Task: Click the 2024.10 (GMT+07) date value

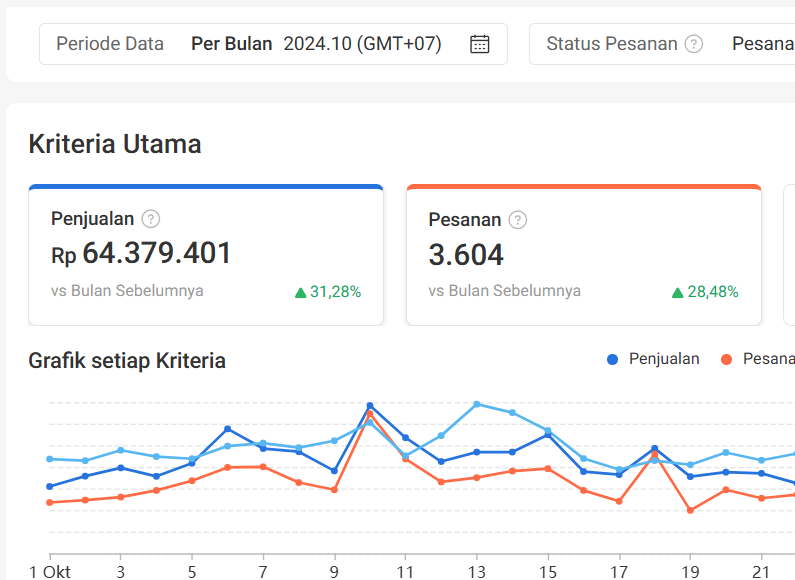Action: tap(363, 44)
